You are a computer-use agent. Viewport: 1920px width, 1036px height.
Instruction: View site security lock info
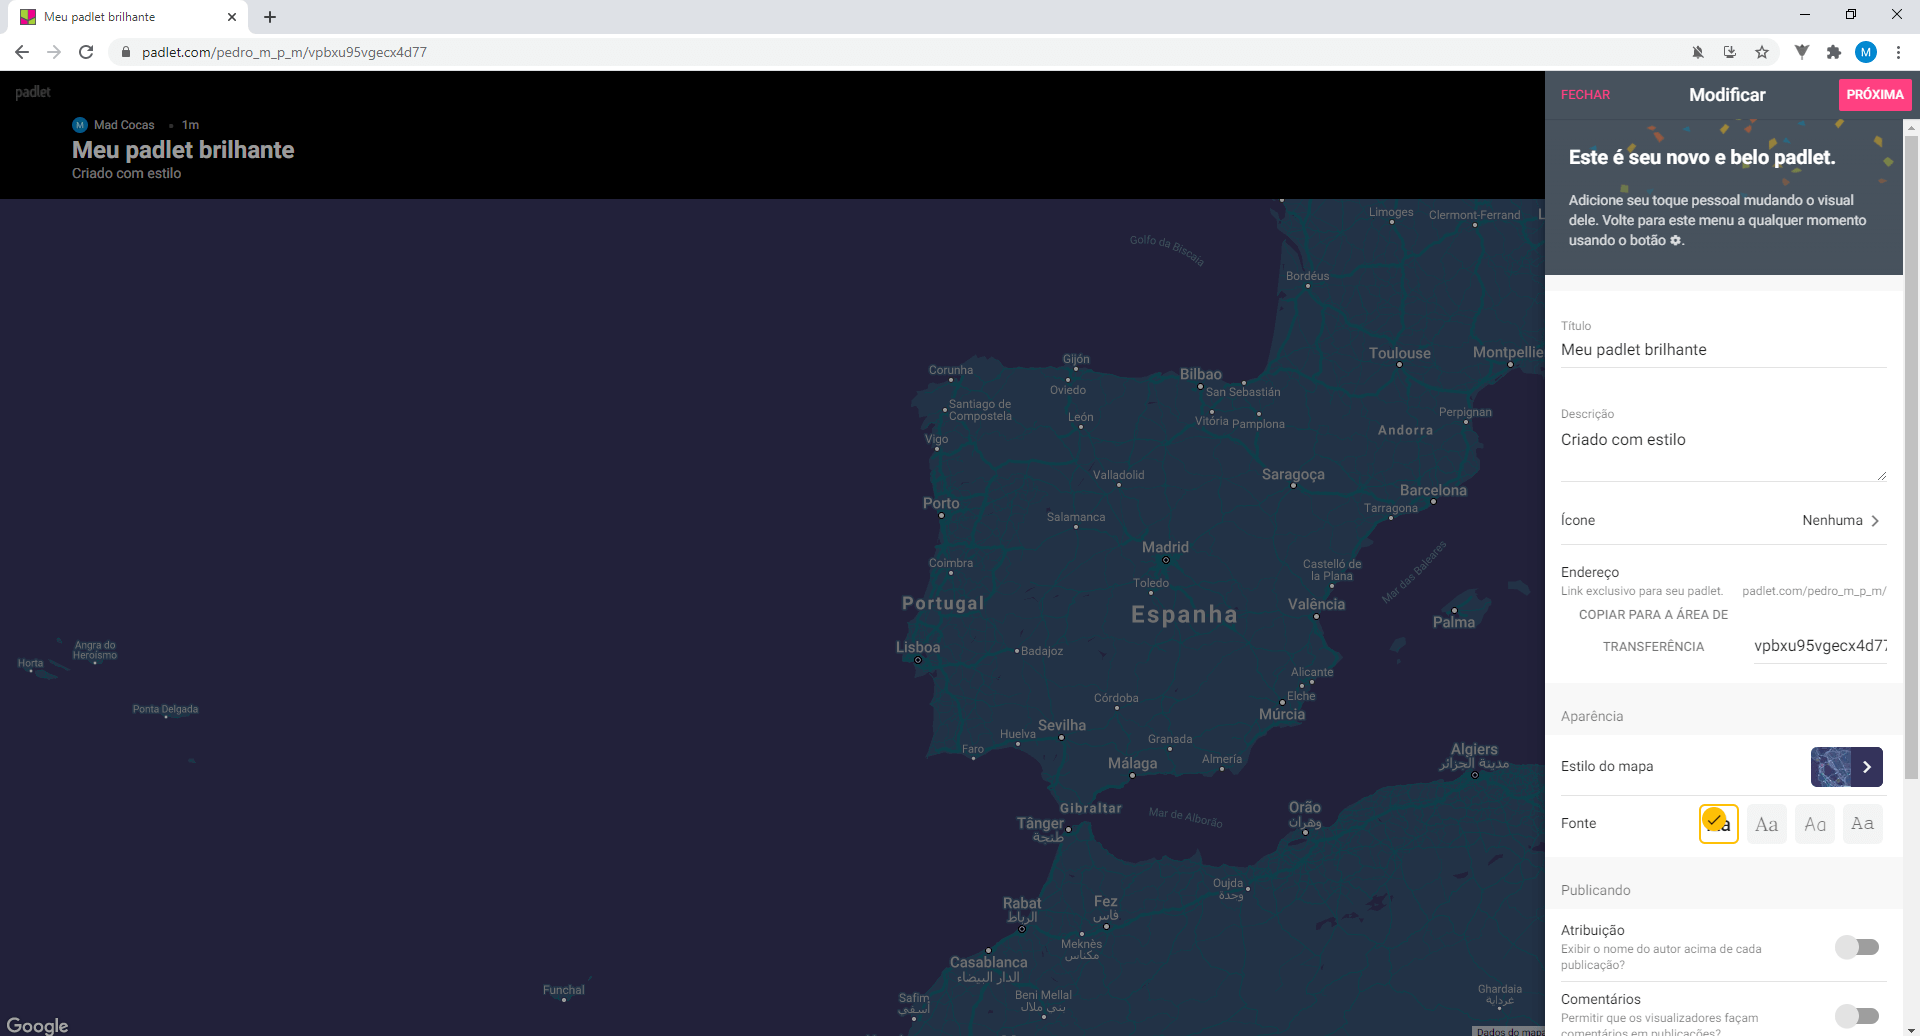(x=126, y=52)
